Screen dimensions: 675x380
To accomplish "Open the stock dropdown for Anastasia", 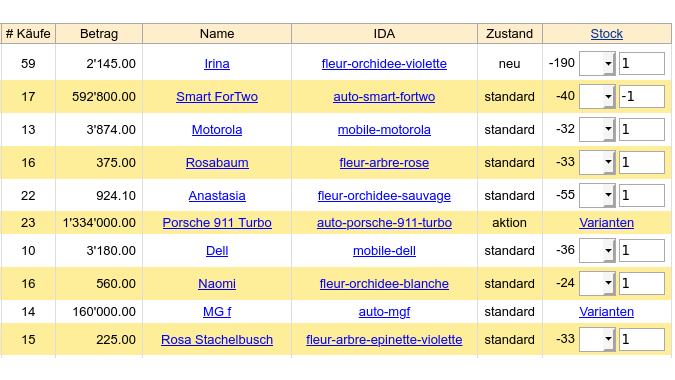I will [597, 195].
